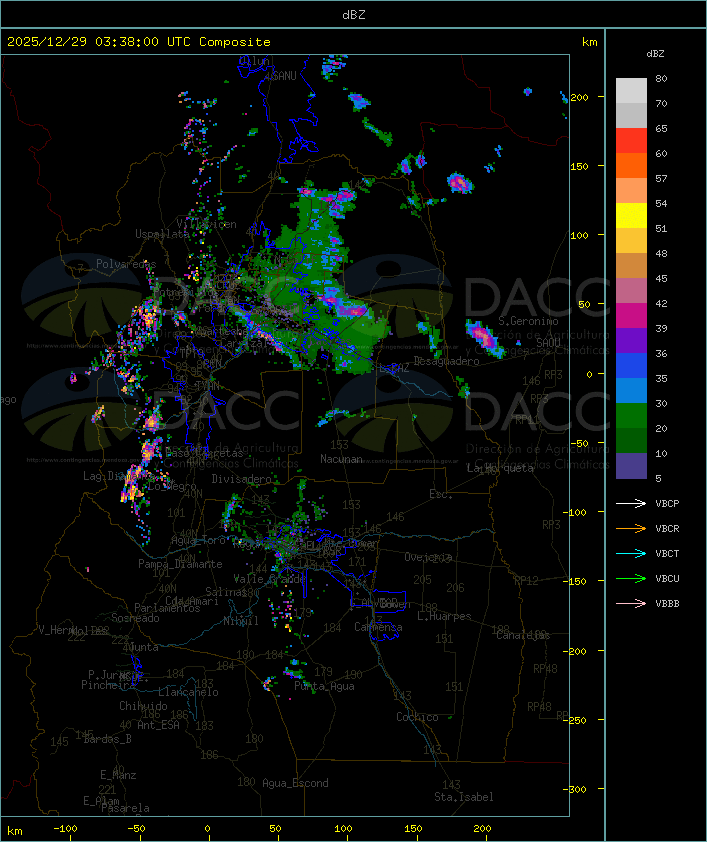707x842 pixels.
Task: Click the green VBCU arrow icon
Action: coord(631,578)
